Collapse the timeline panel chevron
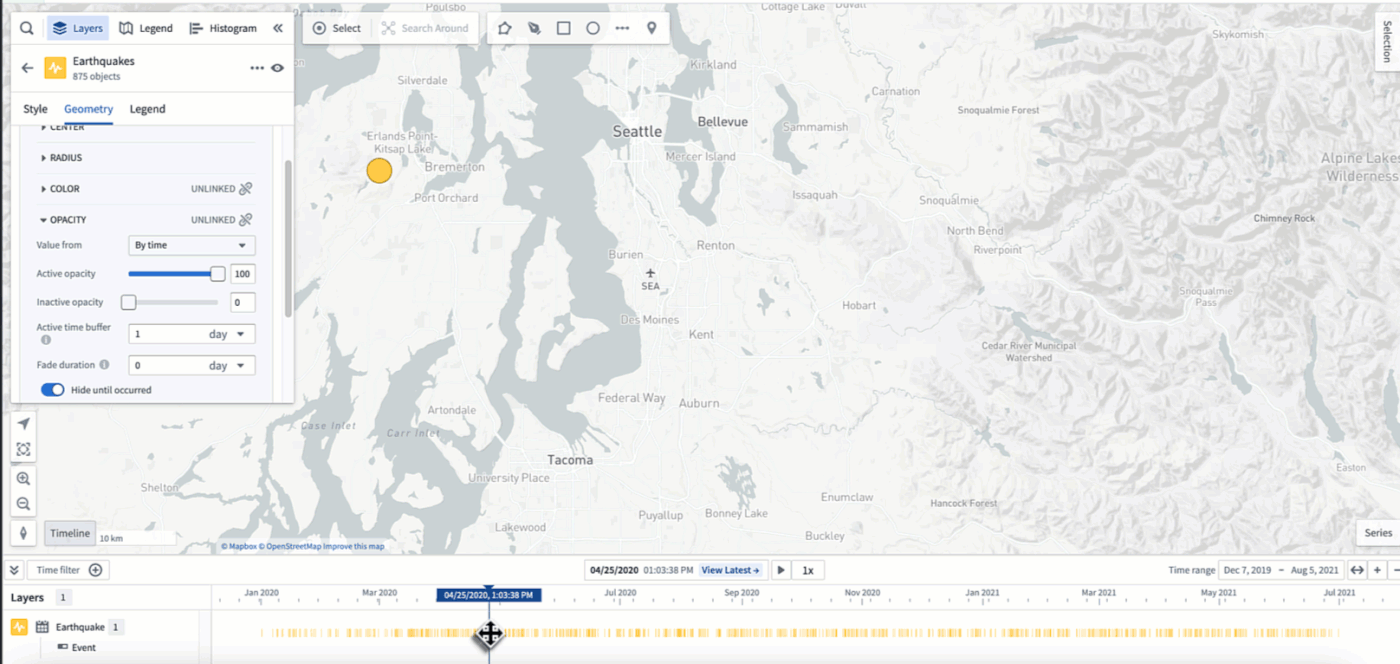This screenshot has width=1400, height=664. (15, 570)
